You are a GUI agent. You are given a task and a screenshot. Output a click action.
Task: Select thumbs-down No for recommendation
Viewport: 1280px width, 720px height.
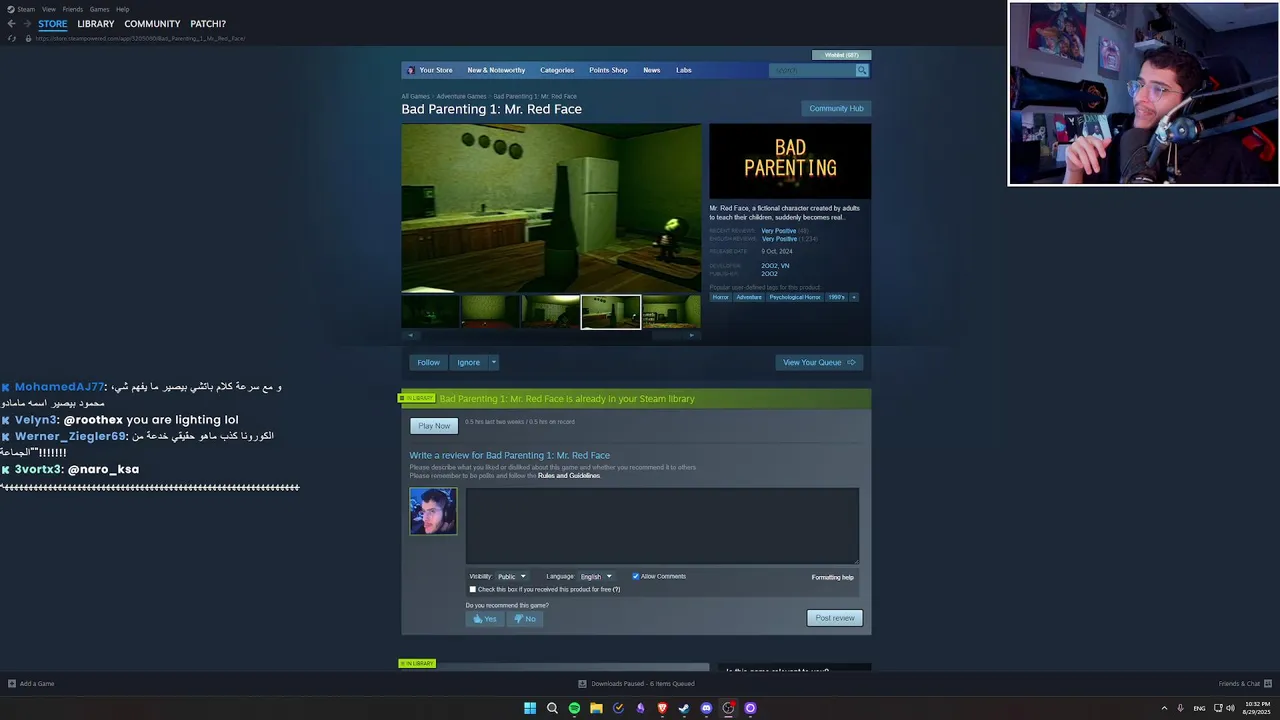pos(525,619)
